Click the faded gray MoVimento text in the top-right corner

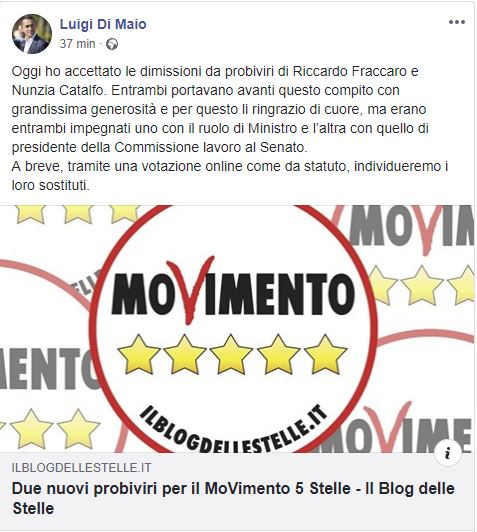tap(411, 227)
